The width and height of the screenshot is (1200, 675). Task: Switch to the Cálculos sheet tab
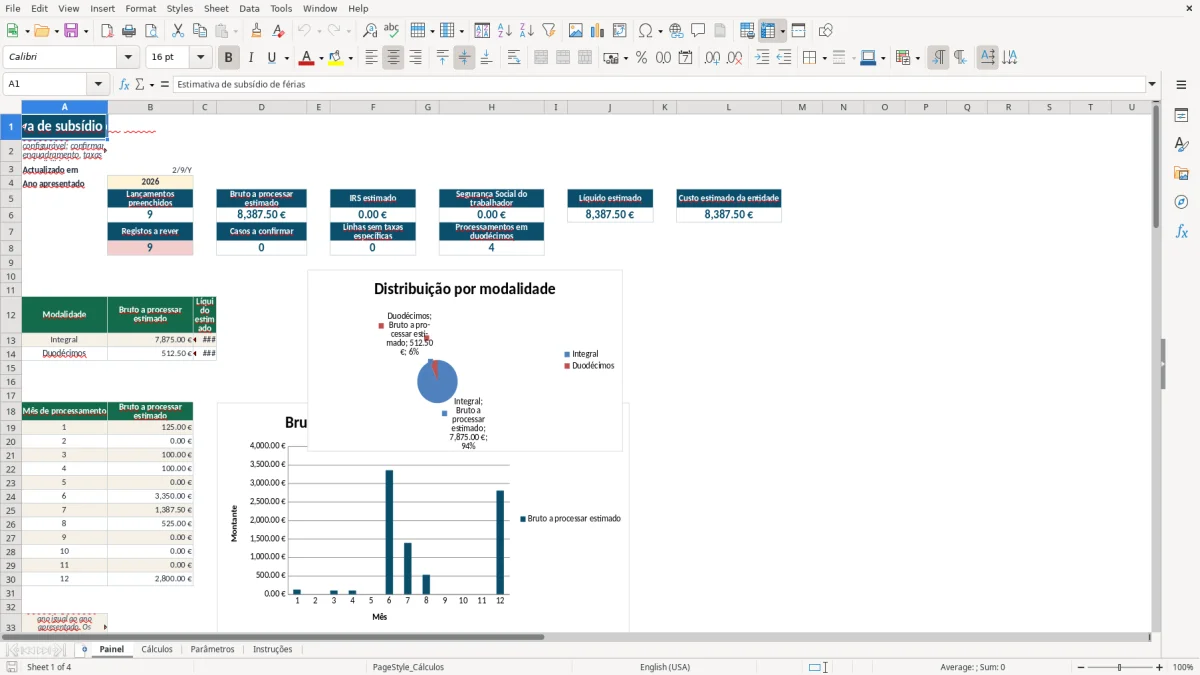click(157, 649)
